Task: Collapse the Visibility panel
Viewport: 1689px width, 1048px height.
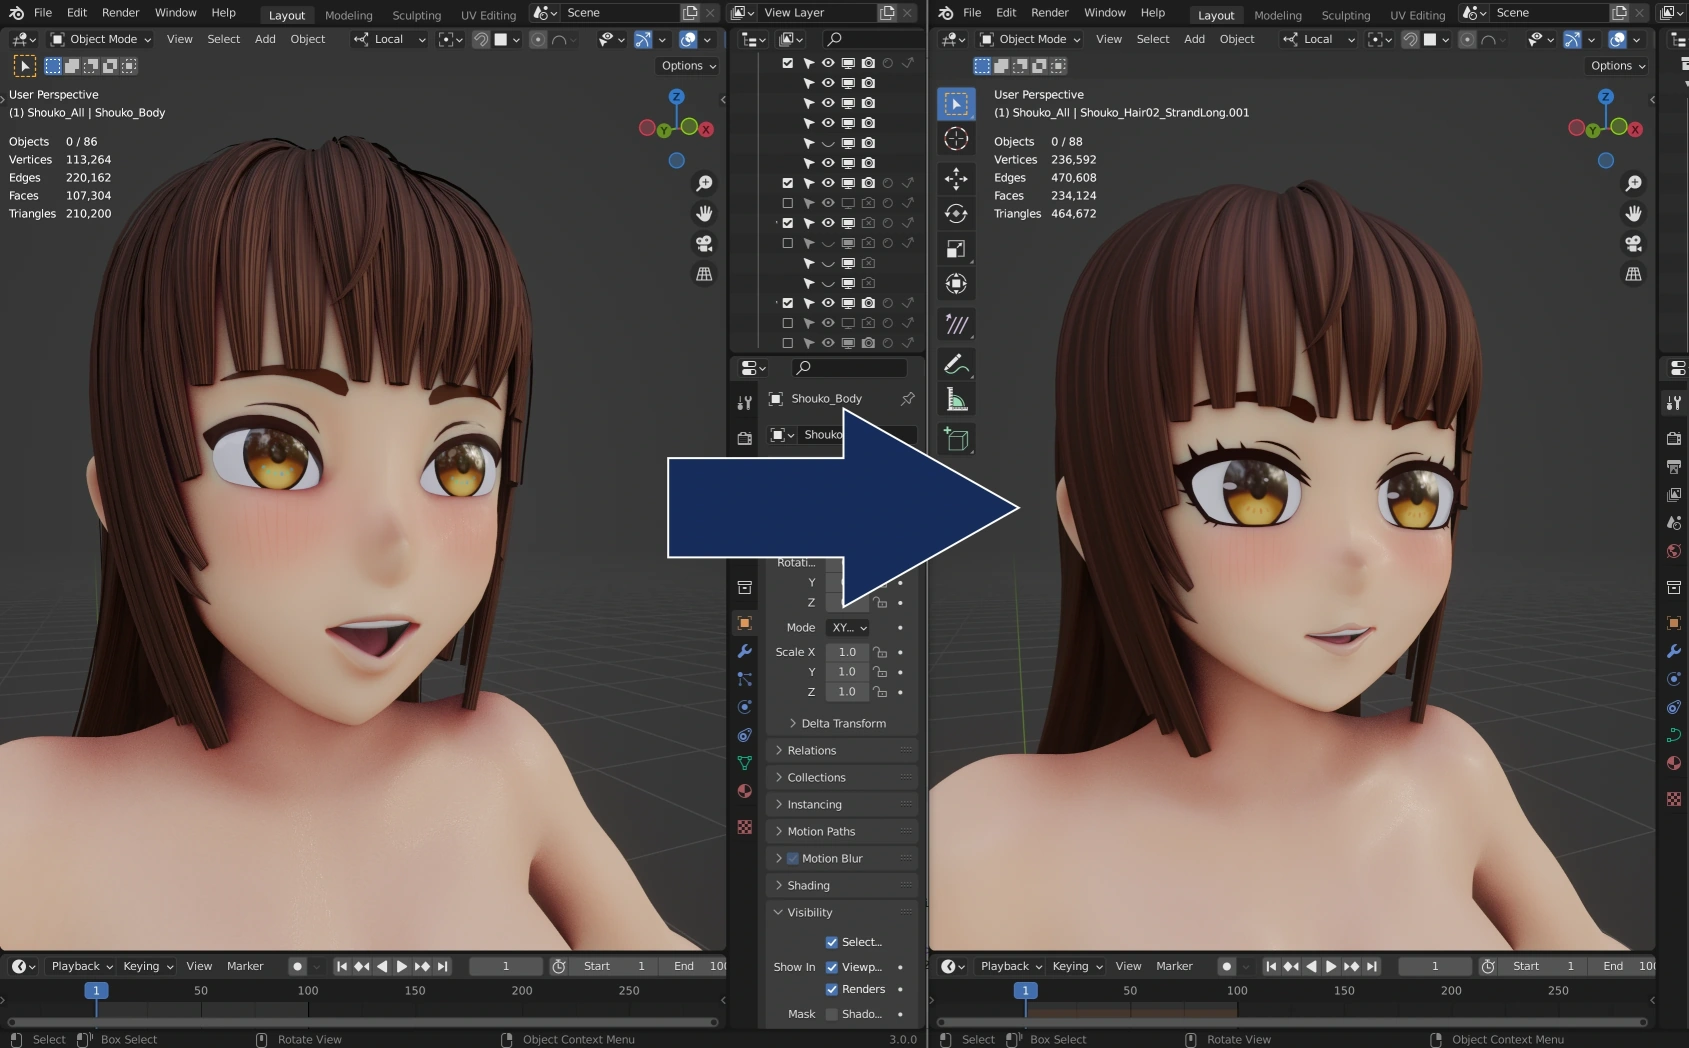Action: [809, 912]
